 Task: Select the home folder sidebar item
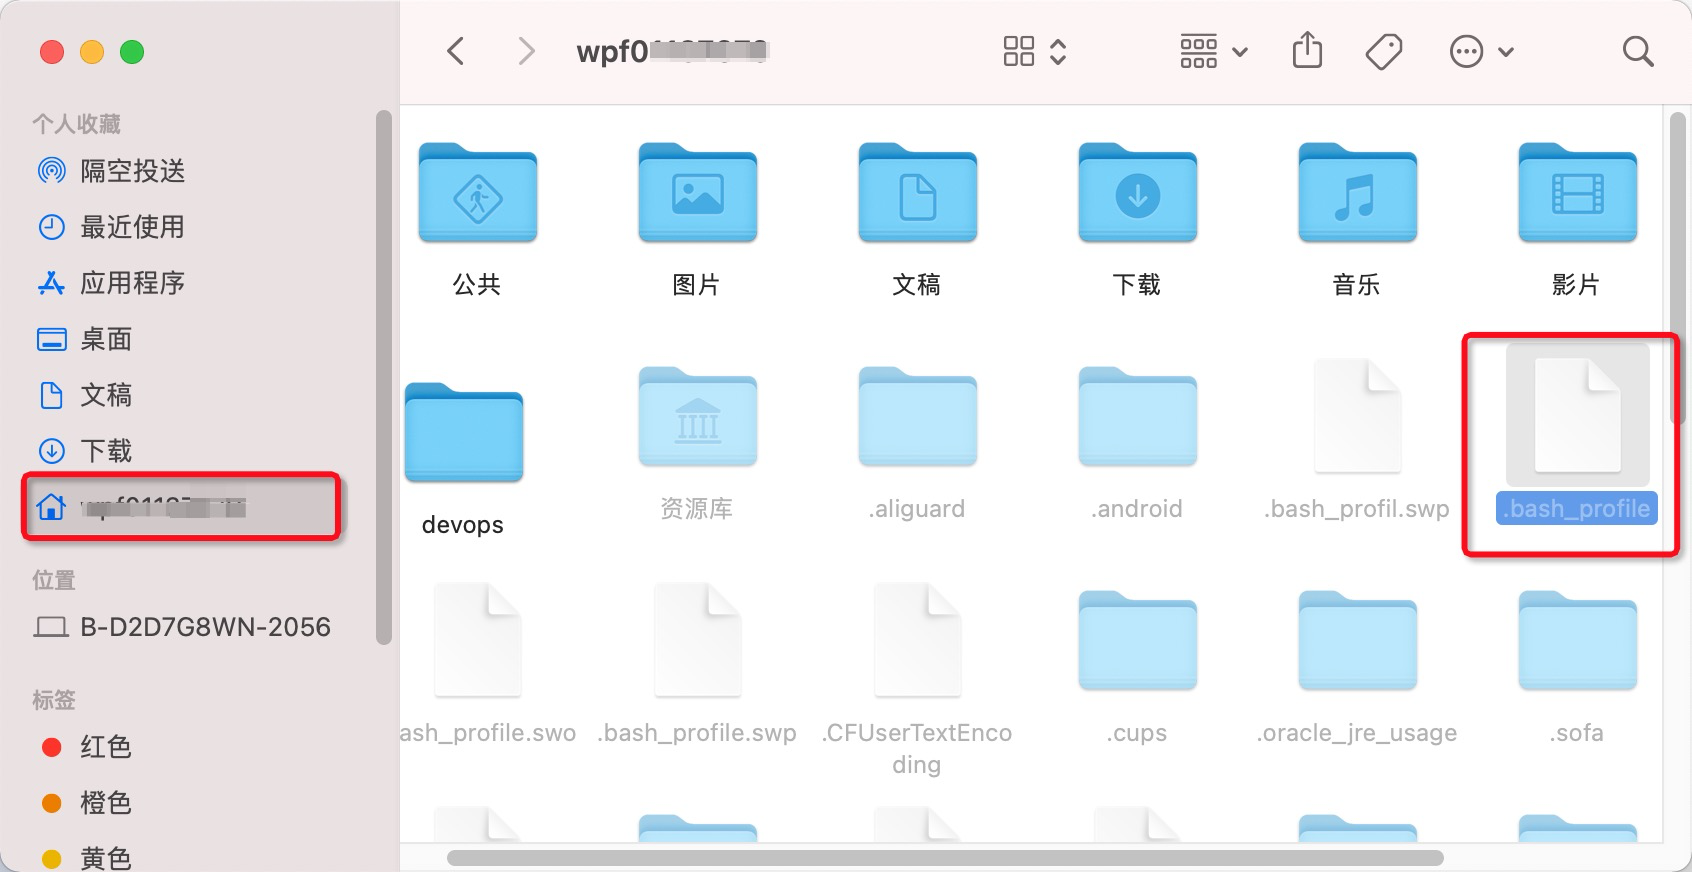pos(182,508)
